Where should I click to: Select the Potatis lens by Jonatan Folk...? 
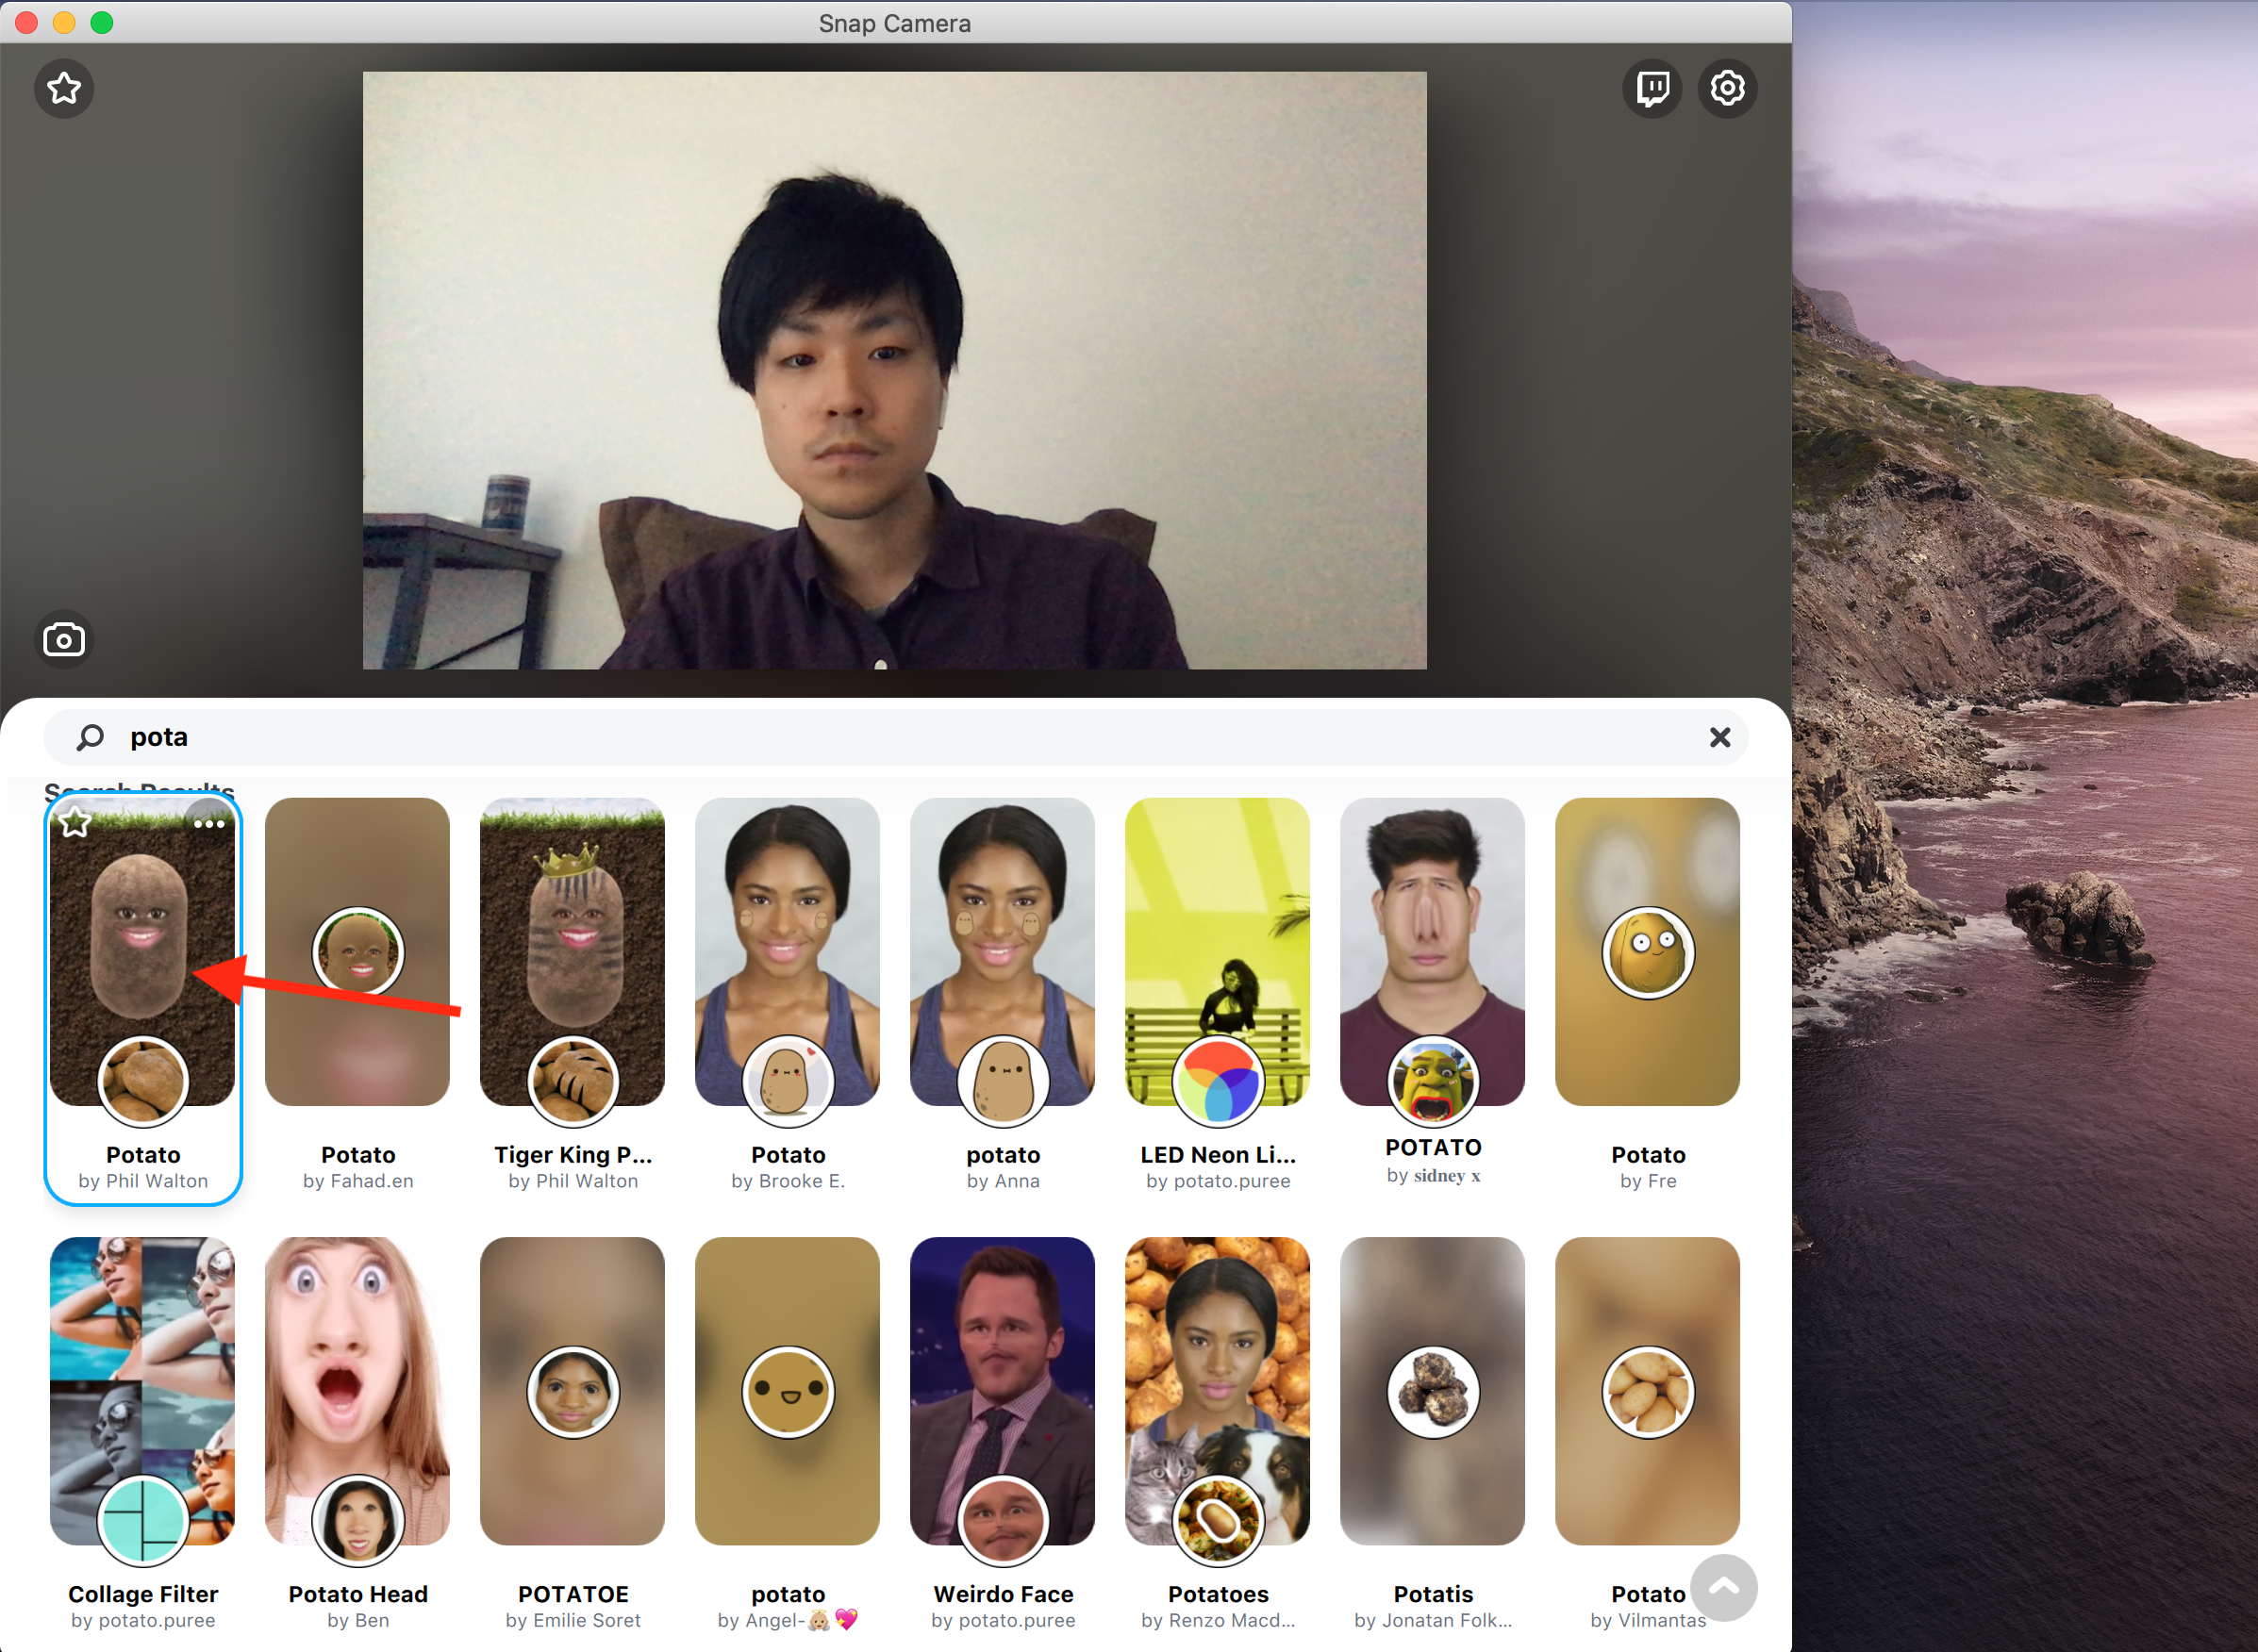click(1432, 1390)
